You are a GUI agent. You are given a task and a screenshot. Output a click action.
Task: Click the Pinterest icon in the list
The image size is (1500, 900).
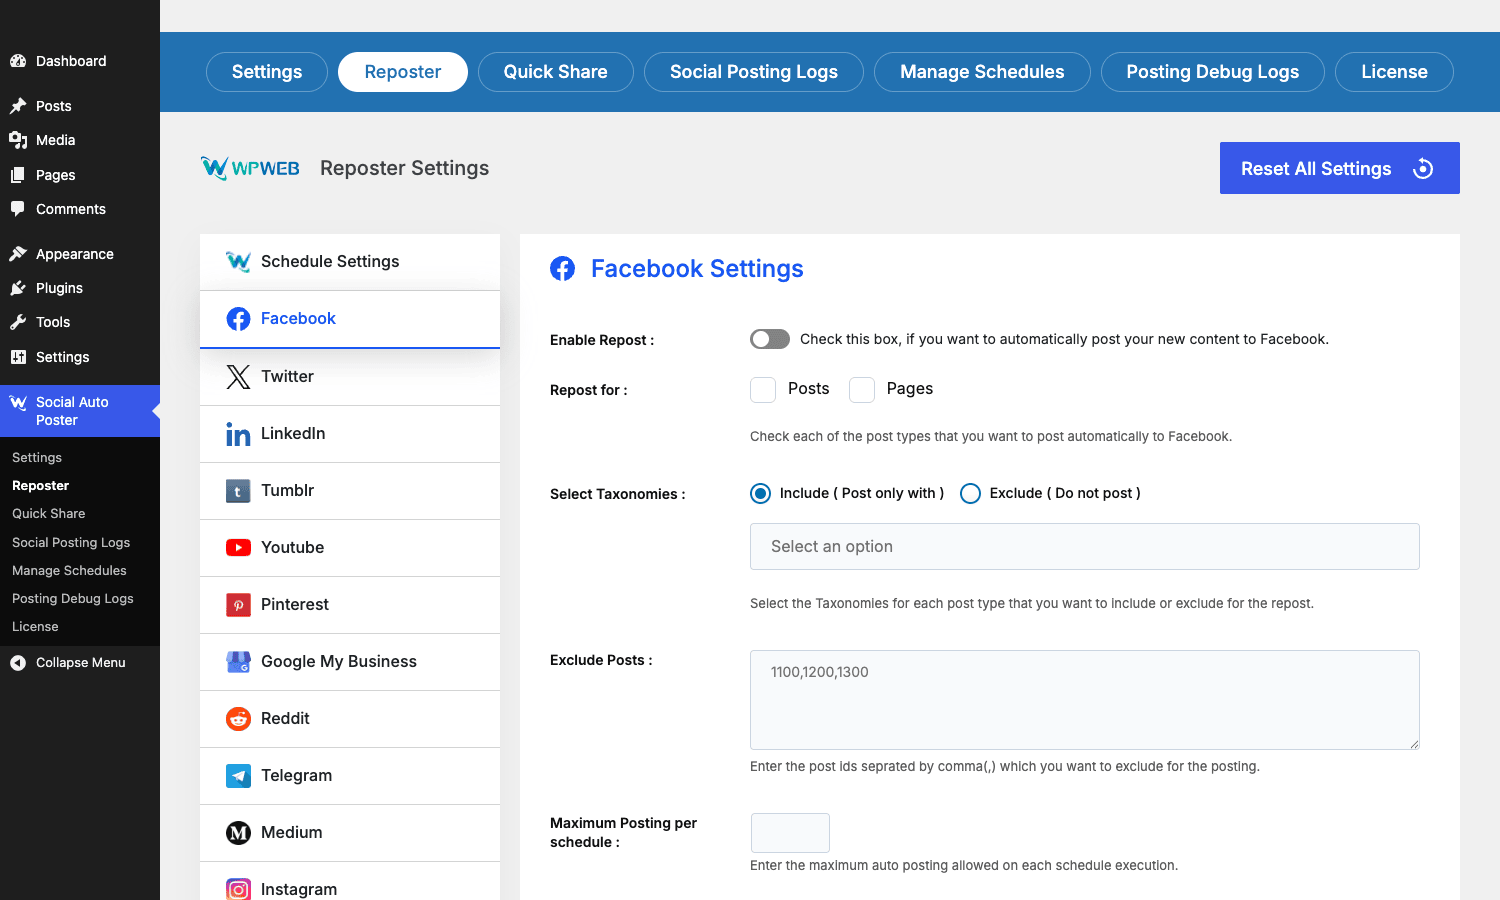[238, 605]
